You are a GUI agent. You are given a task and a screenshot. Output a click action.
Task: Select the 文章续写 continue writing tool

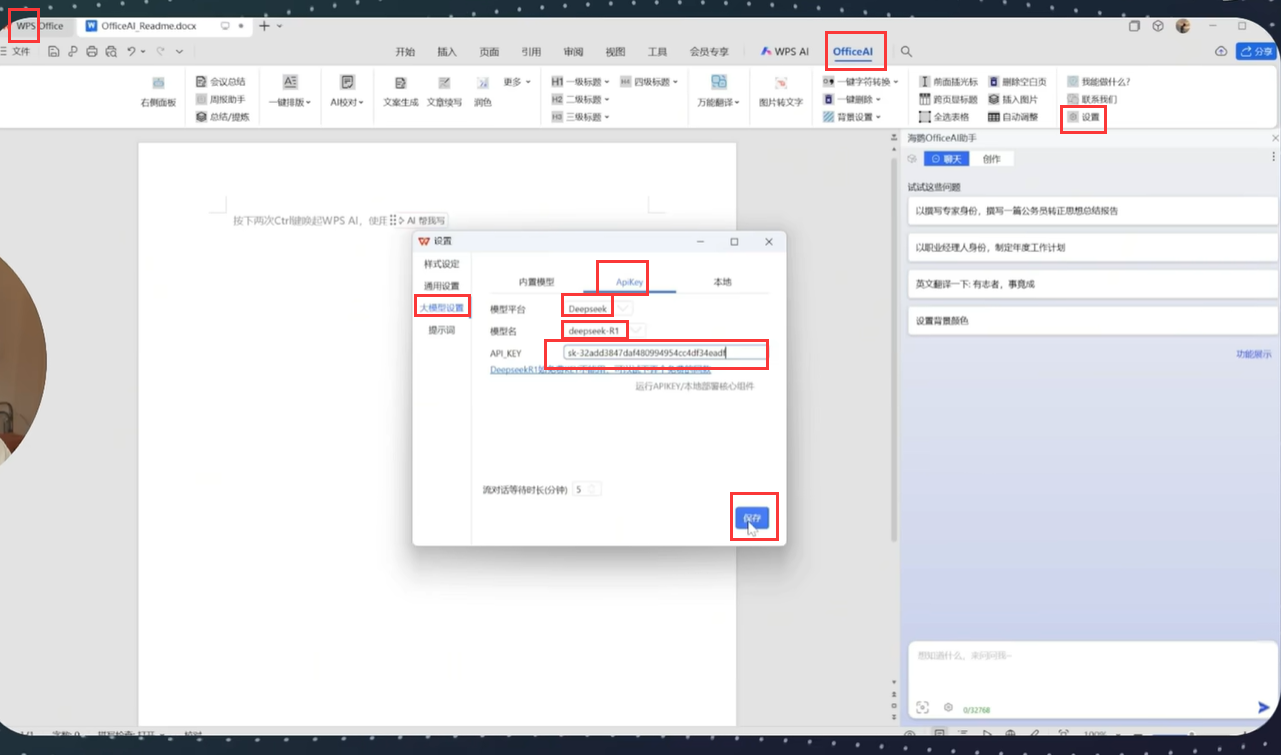coord(444,91)
